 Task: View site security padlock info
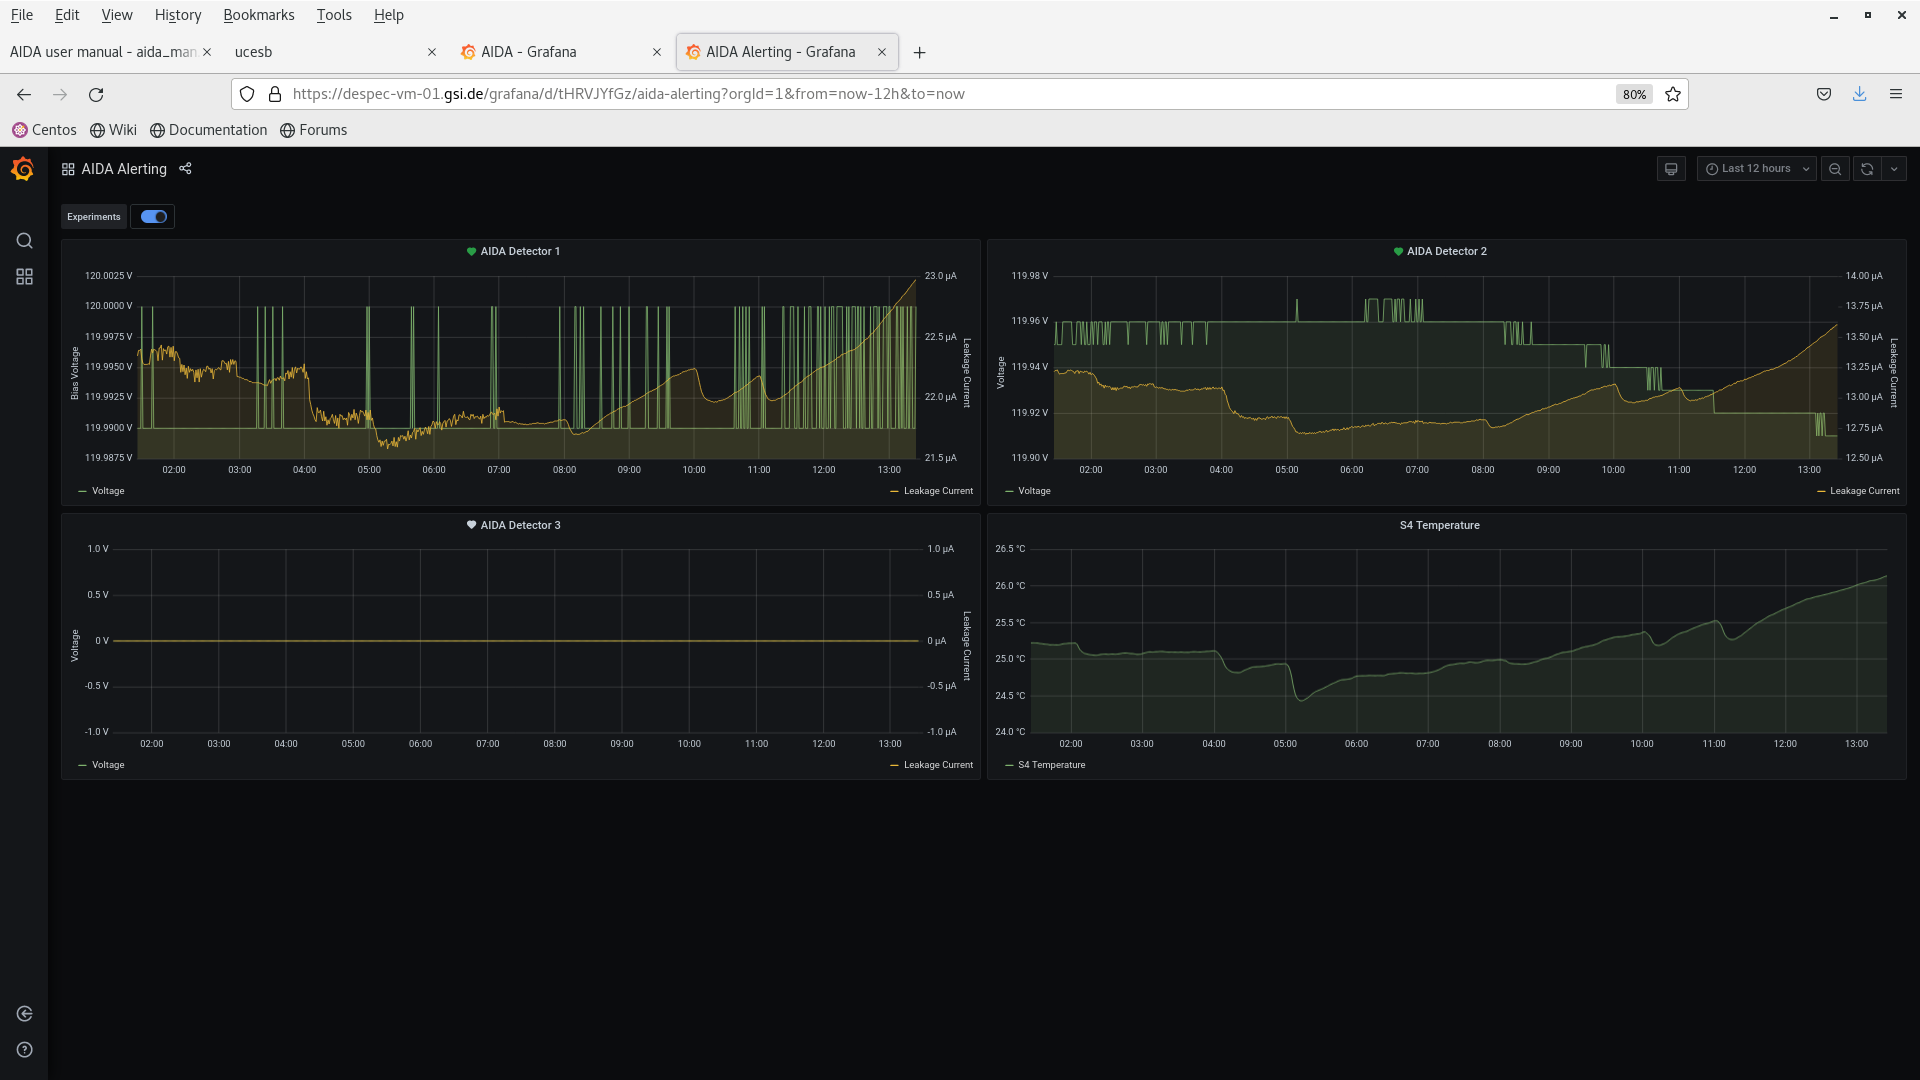tap(275, 94)
